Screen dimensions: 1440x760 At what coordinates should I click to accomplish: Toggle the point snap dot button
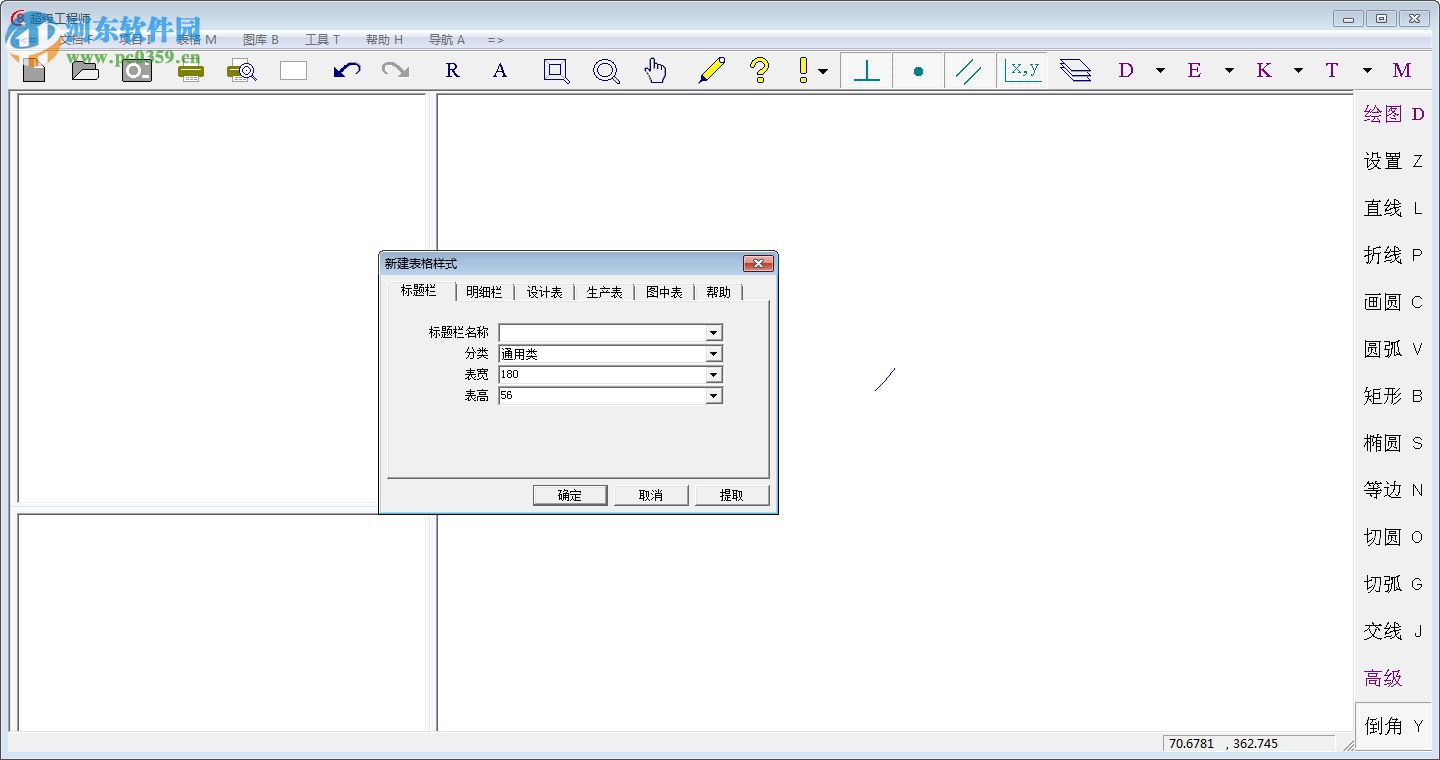click(x=918, y=70)
